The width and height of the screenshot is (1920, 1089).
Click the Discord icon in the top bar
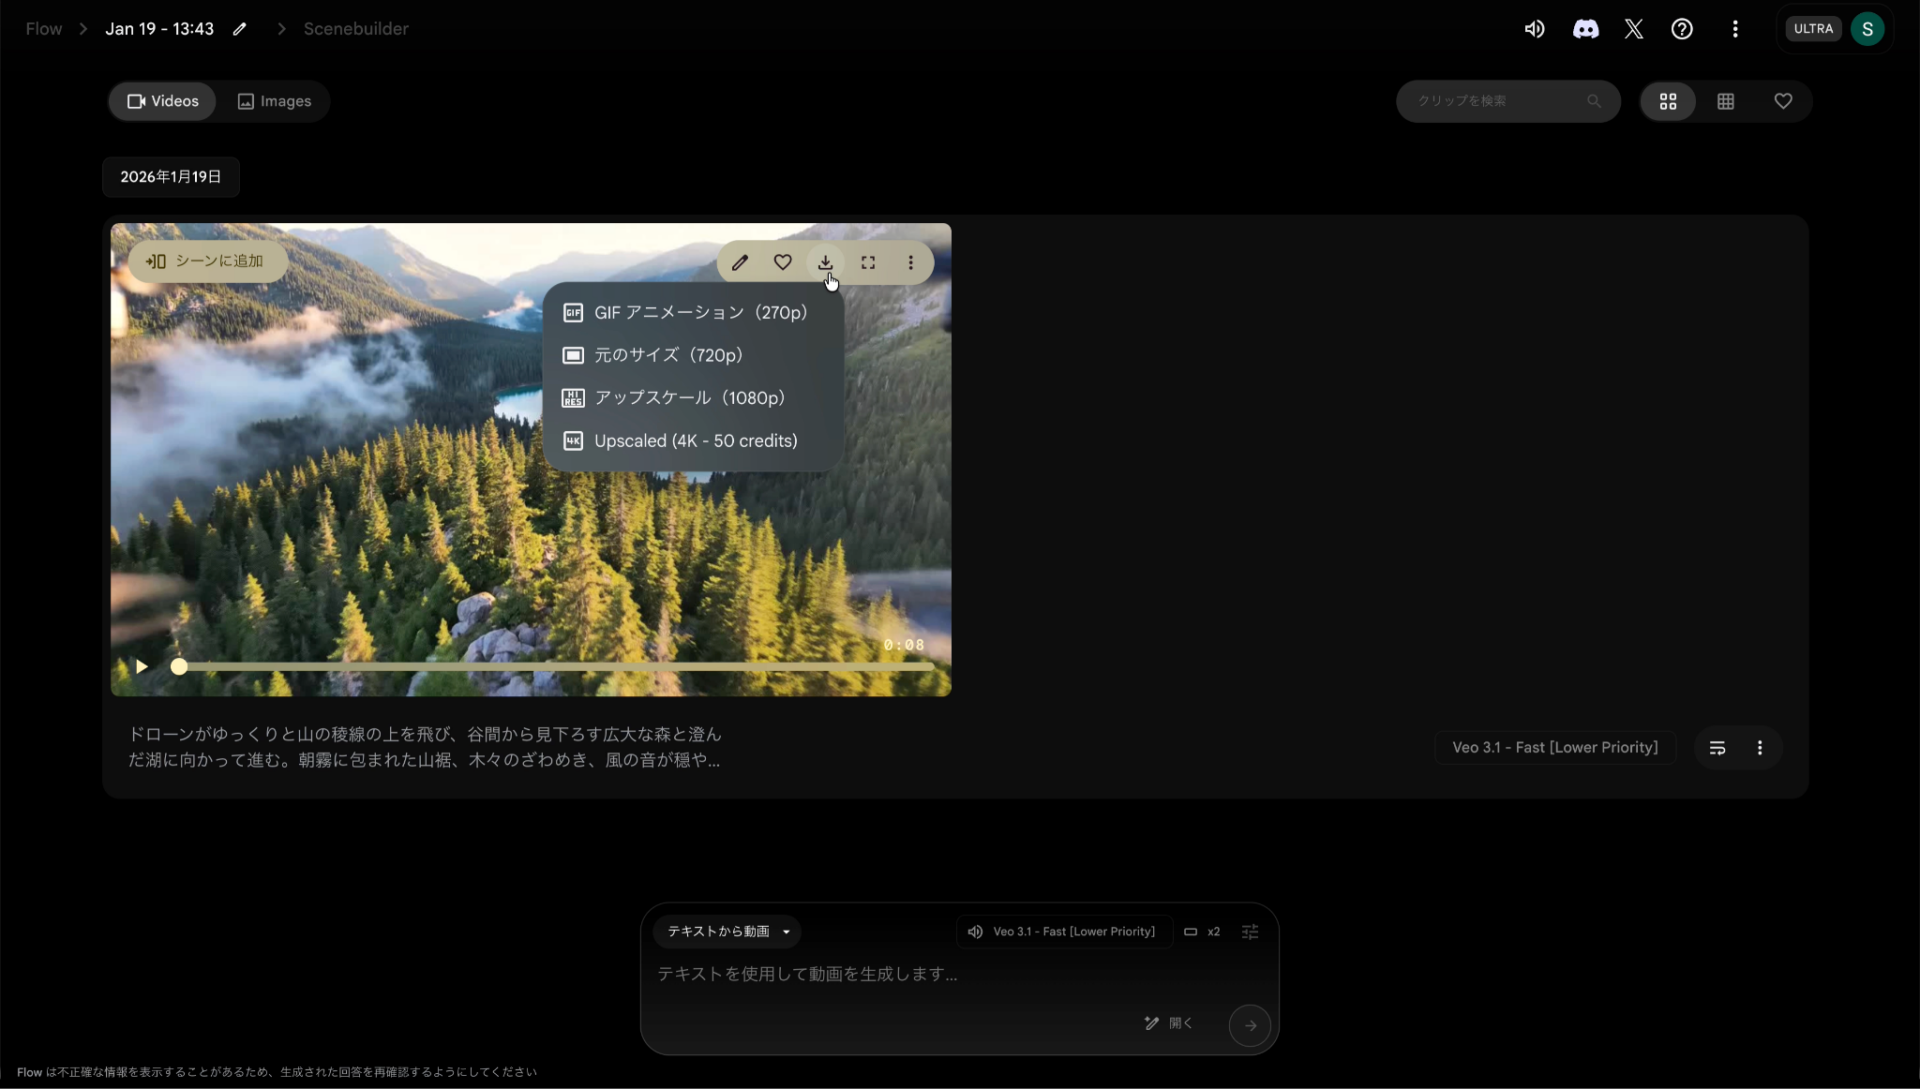(1586, 28)
